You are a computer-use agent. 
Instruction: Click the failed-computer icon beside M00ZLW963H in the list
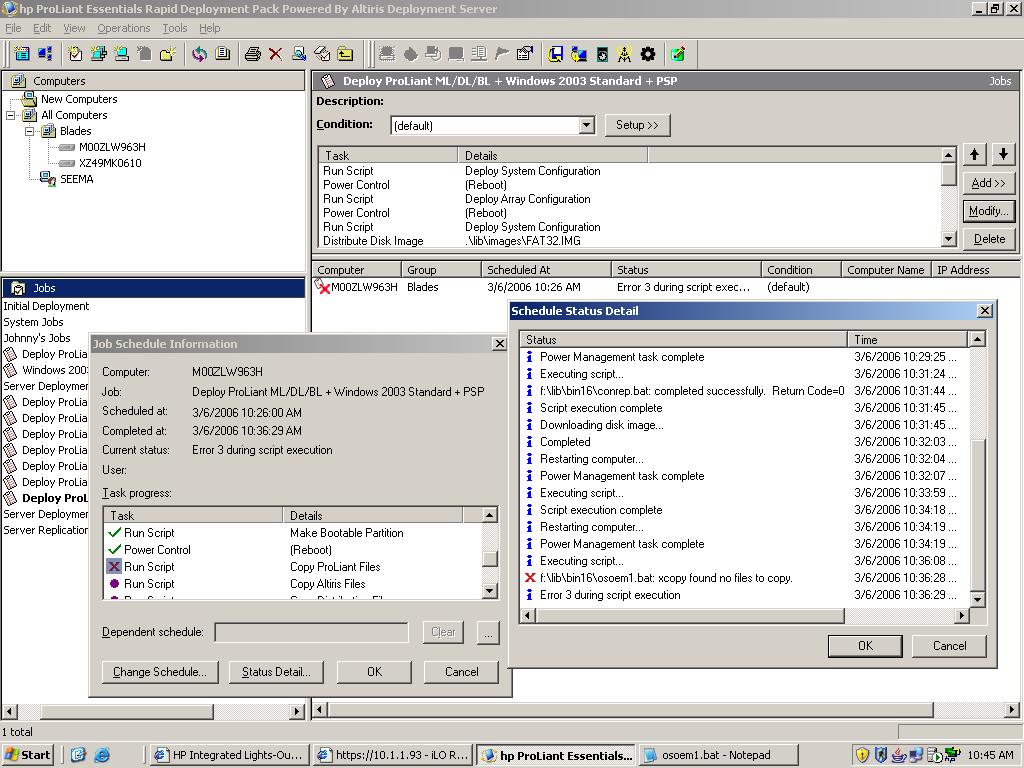[322, 287]
